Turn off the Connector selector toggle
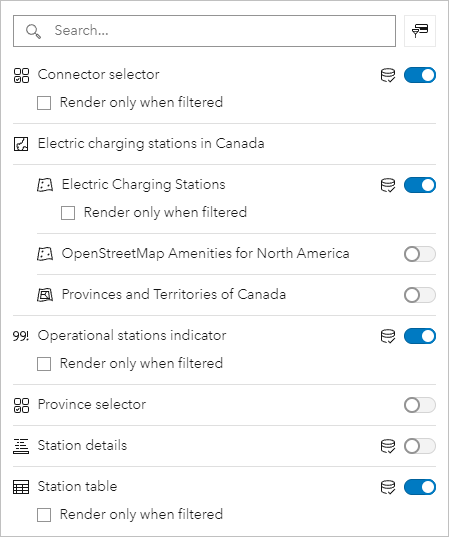 (x=420, y=75)
